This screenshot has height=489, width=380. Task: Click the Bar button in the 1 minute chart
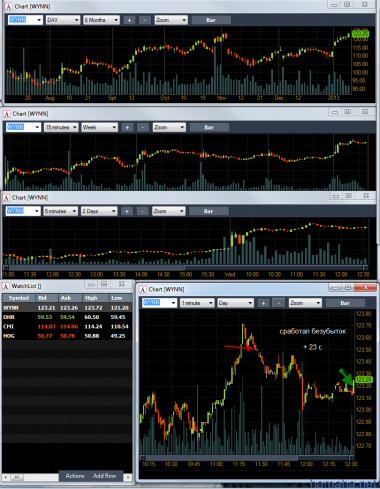tap(345, 303)
